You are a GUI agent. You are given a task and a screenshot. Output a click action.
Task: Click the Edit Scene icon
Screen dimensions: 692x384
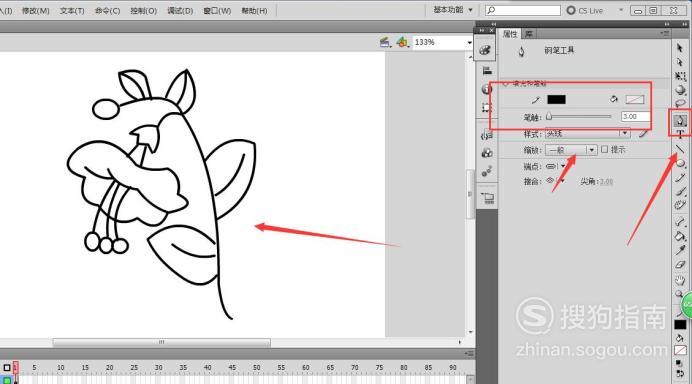click(384, 42)
